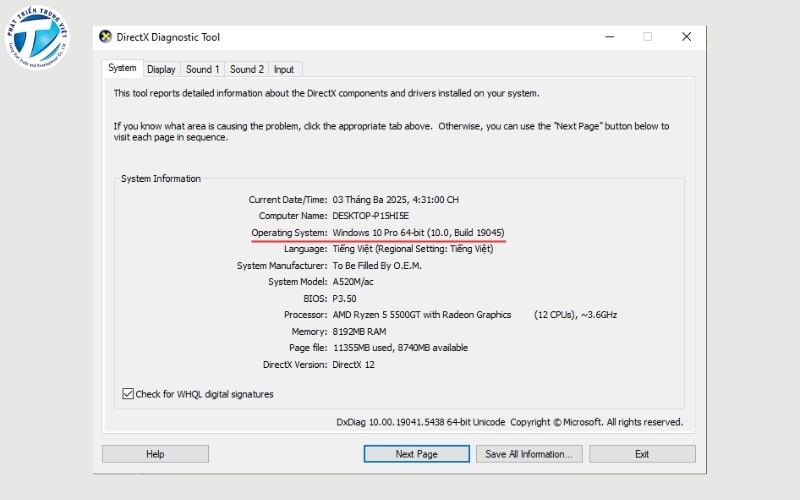Select the System tab

[122, 68]
